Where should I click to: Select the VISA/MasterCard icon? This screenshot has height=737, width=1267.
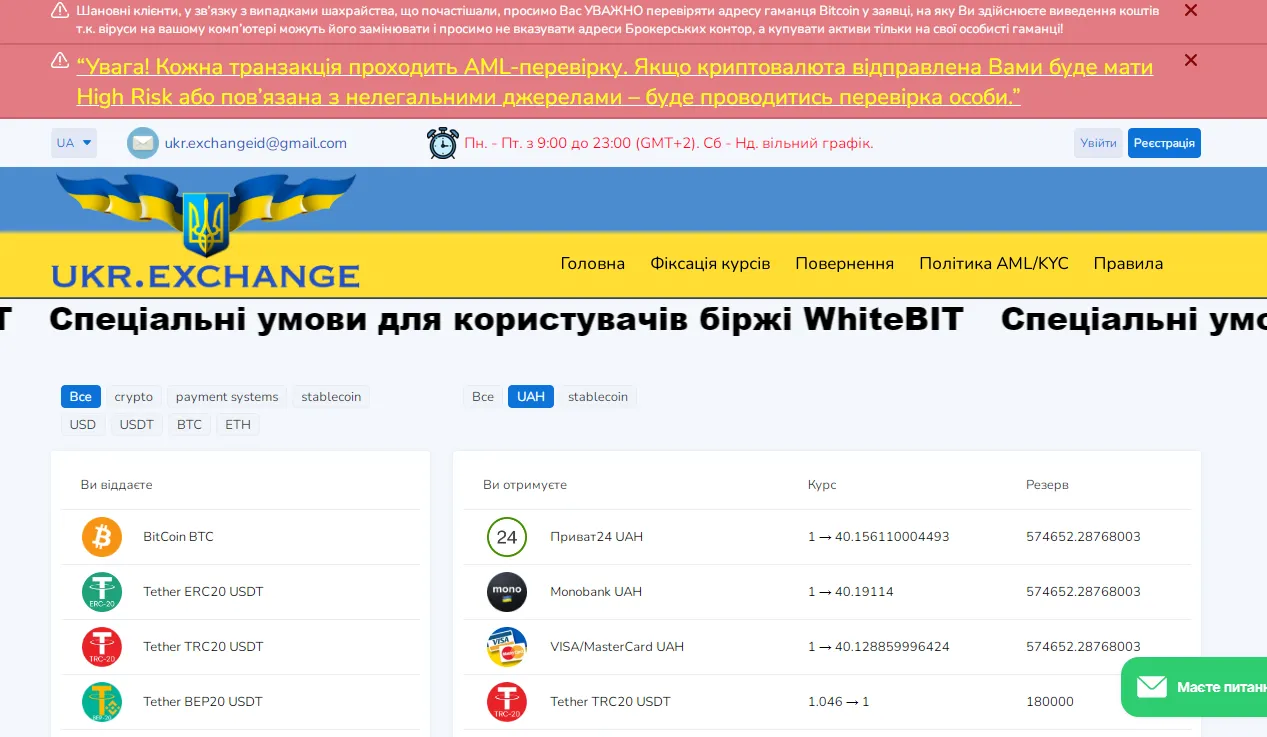[507, 647]
